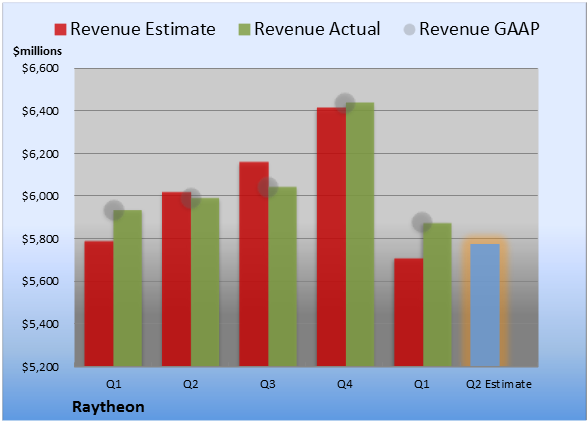Image resolution: width=588 pixels, height=422 pixels.
Task: Click the '$6,000' axis value
Action: coord(40,196)
